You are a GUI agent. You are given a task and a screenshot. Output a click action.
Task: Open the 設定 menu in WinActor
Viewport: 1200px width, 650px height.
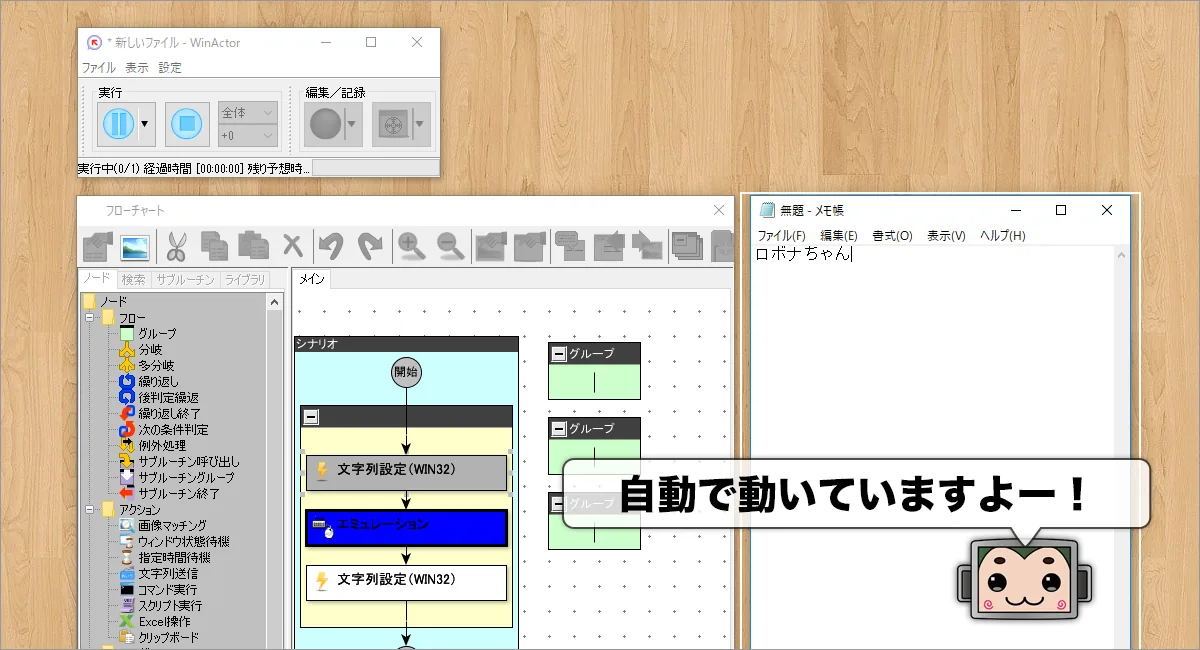(x=170, y=68)
